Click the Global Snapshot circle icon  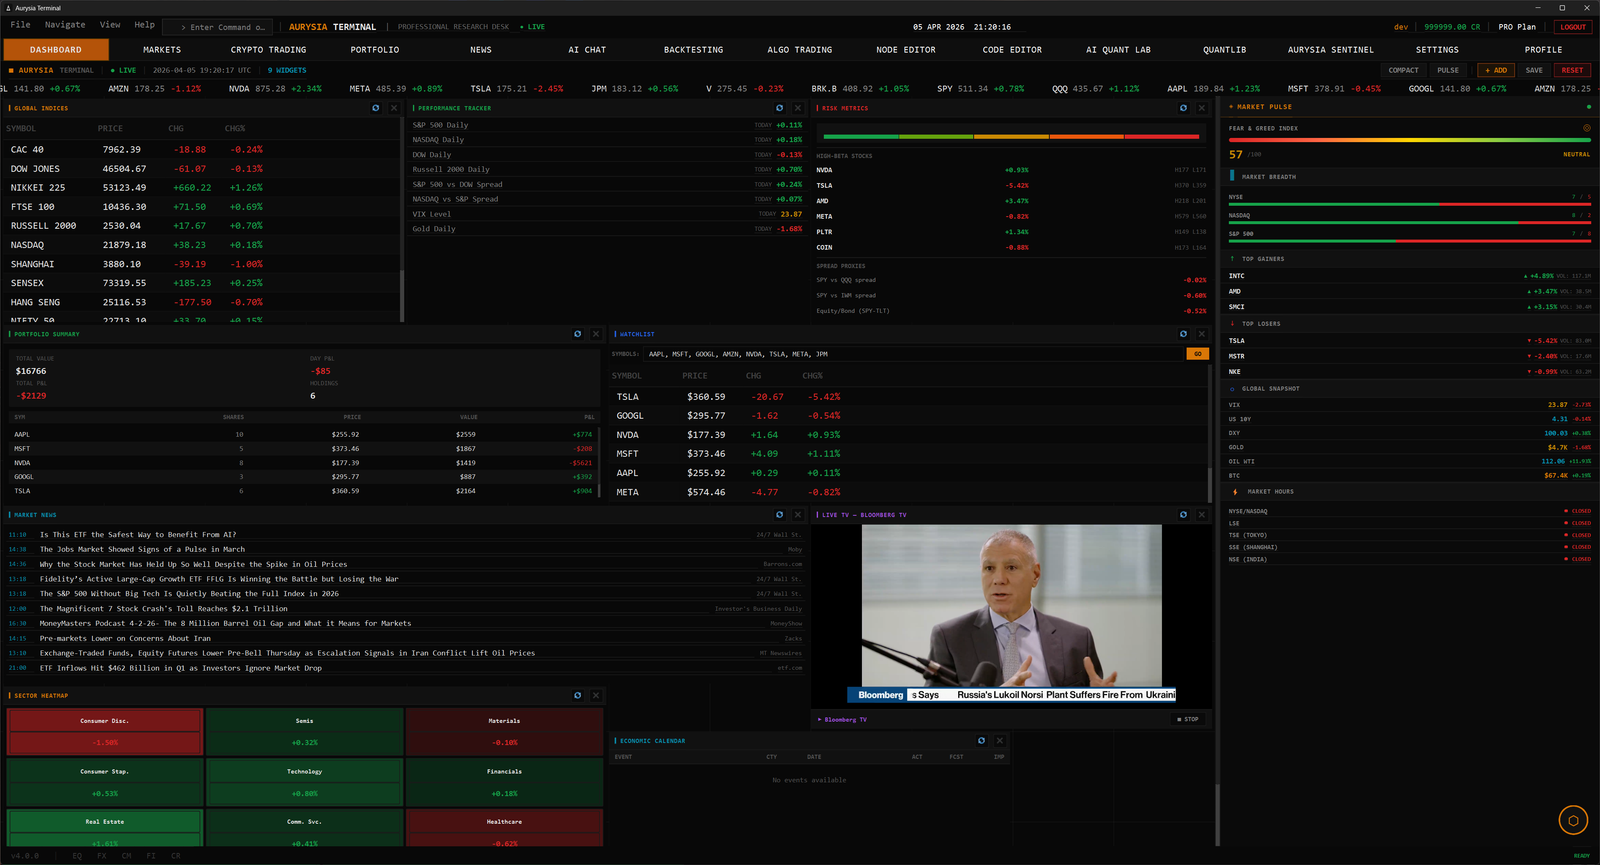[x=1232, y=389]
